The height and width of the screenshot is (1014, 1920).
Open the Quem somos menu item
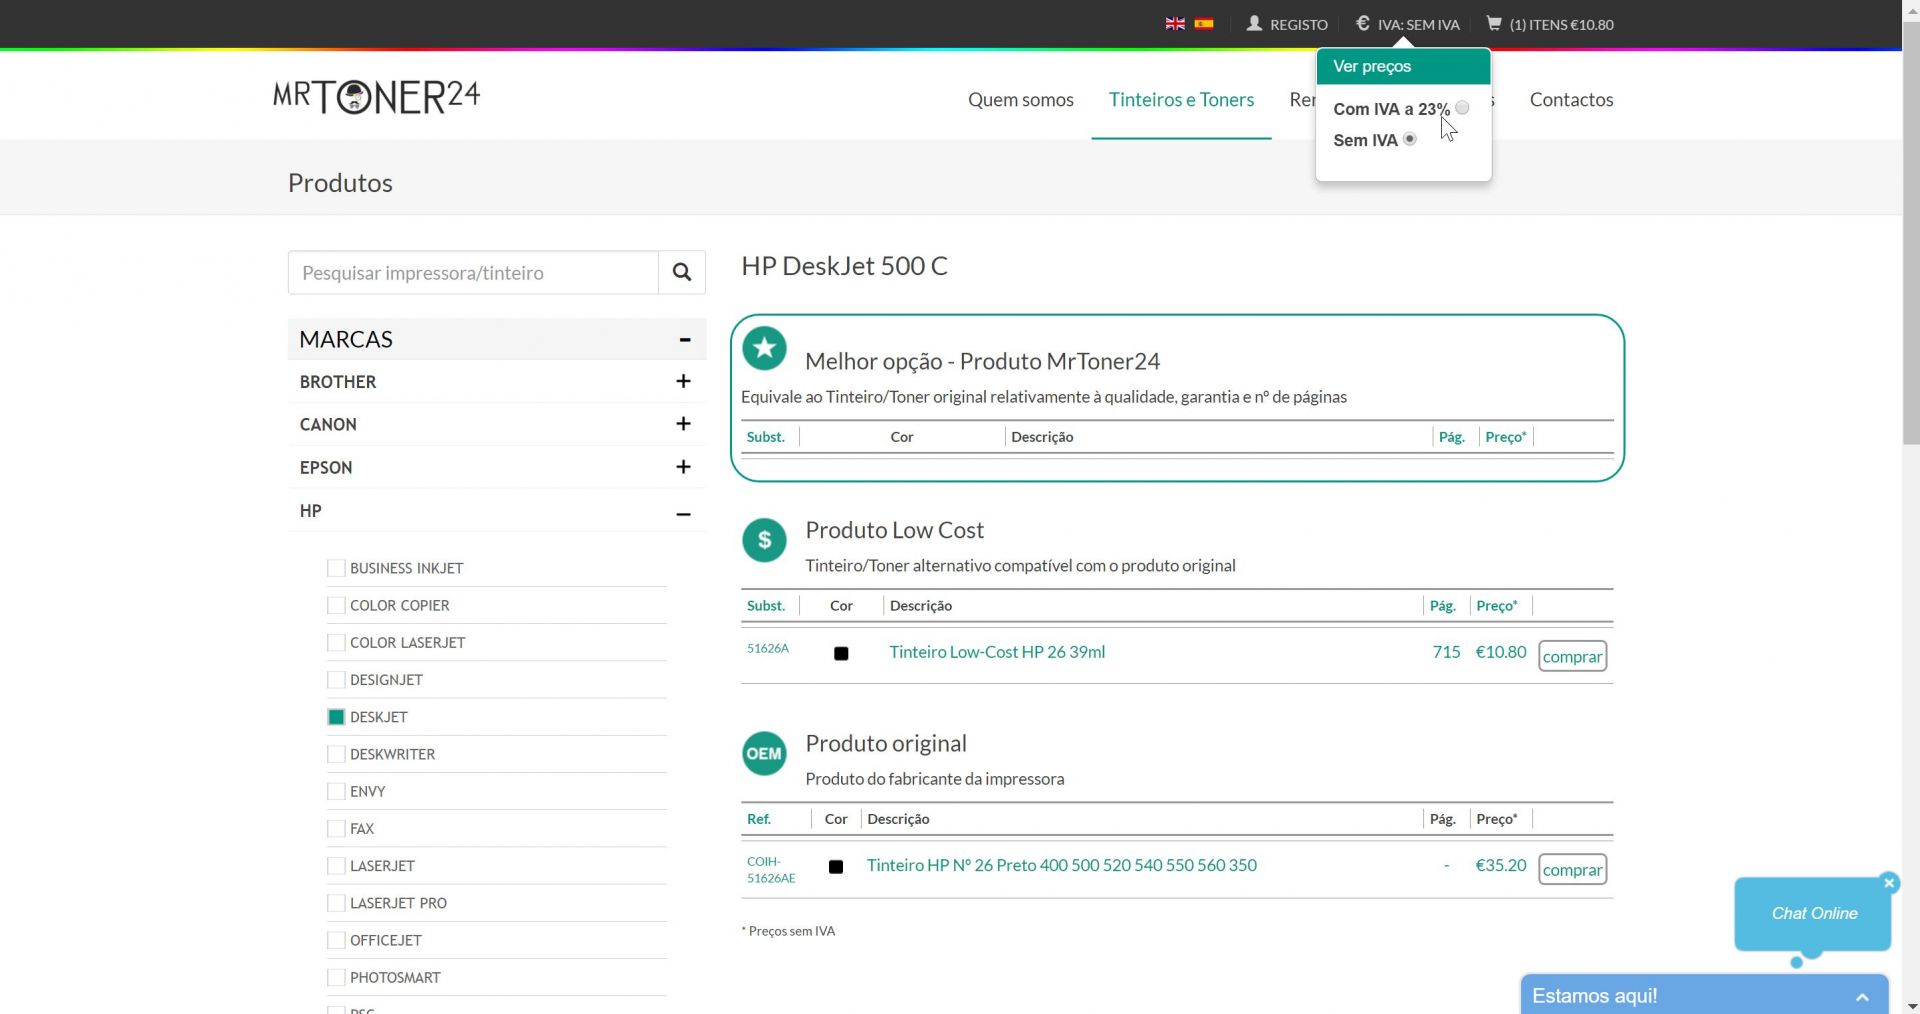pyautogui.click(x=1020, y=99)
